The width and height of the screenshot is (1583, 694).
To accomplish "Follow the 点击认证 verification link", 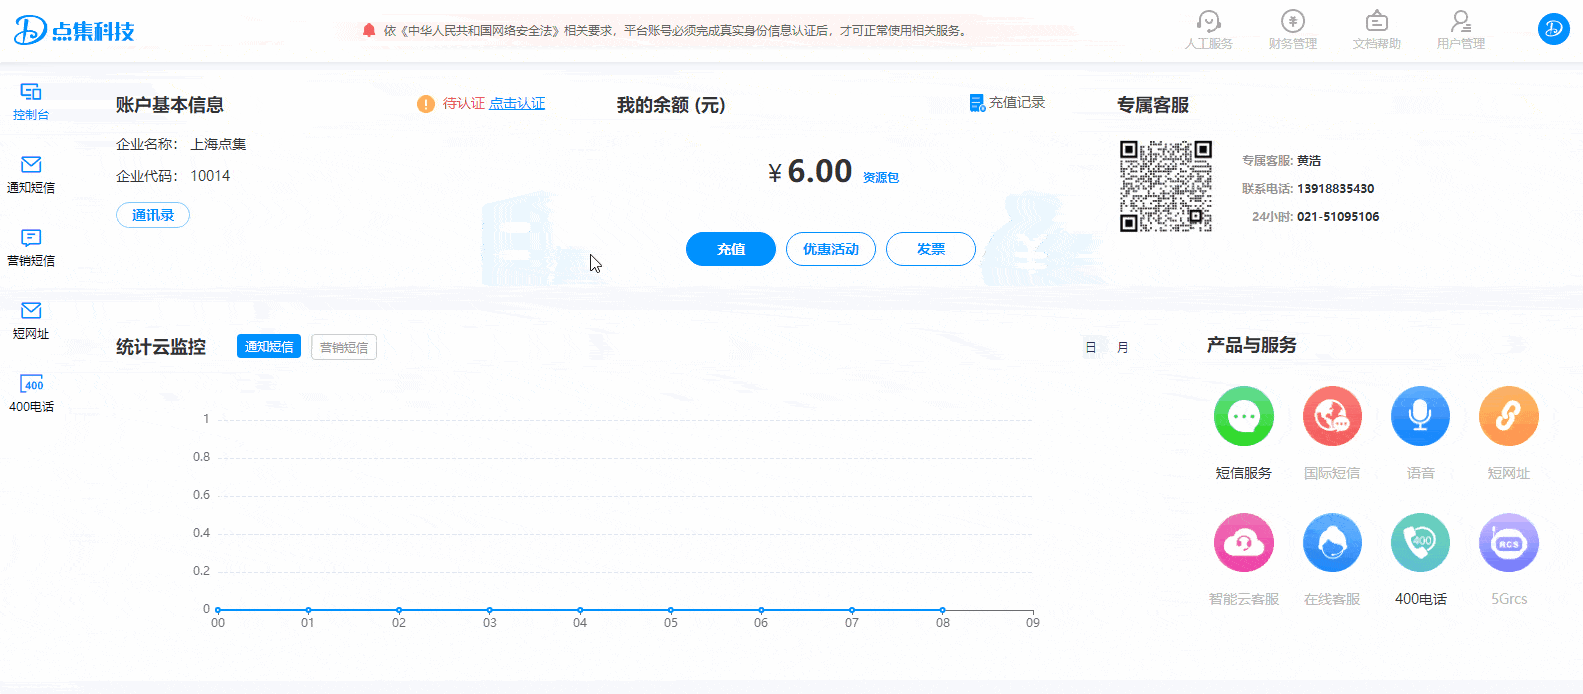I will [517, 104].
